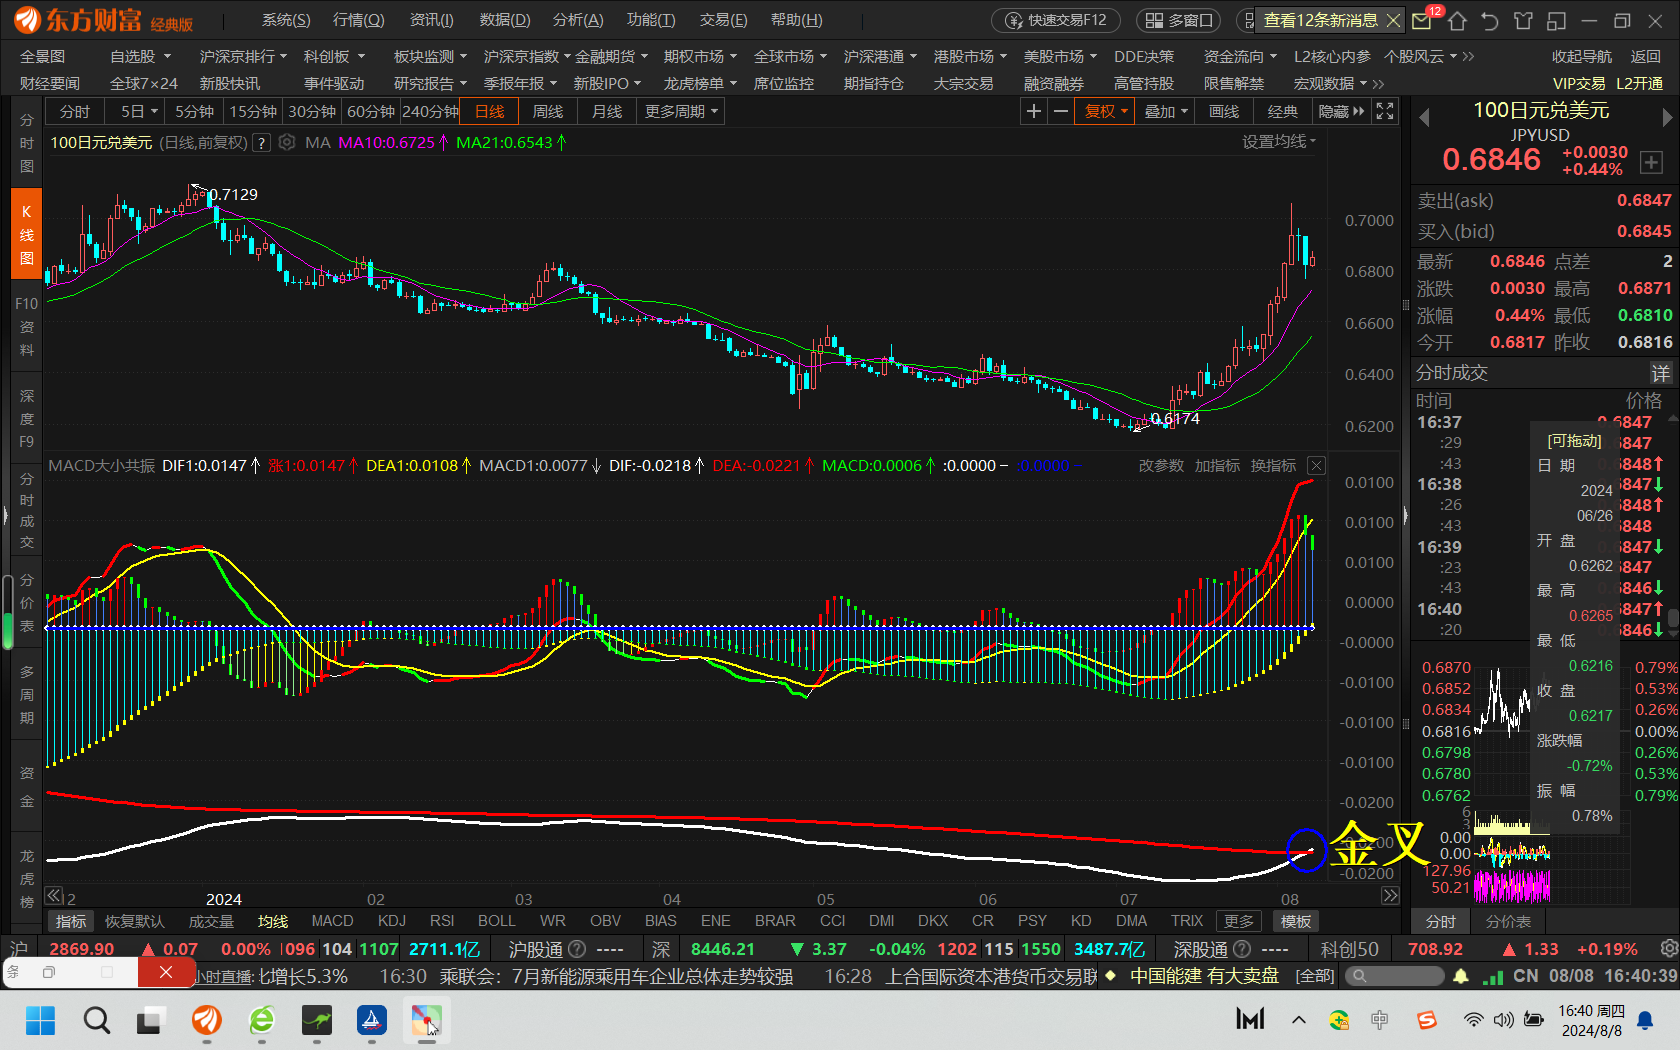The width and height of the screenshot is (1680, 1050).
Task: Open the 叠加 dropdown
Action: click(1166, 111)
